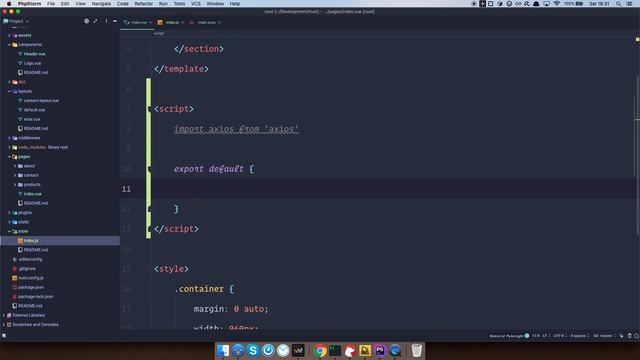Collapse the store folder
Image resolution: width=640 pixels, height=360 pixels.
click(9, 231)
